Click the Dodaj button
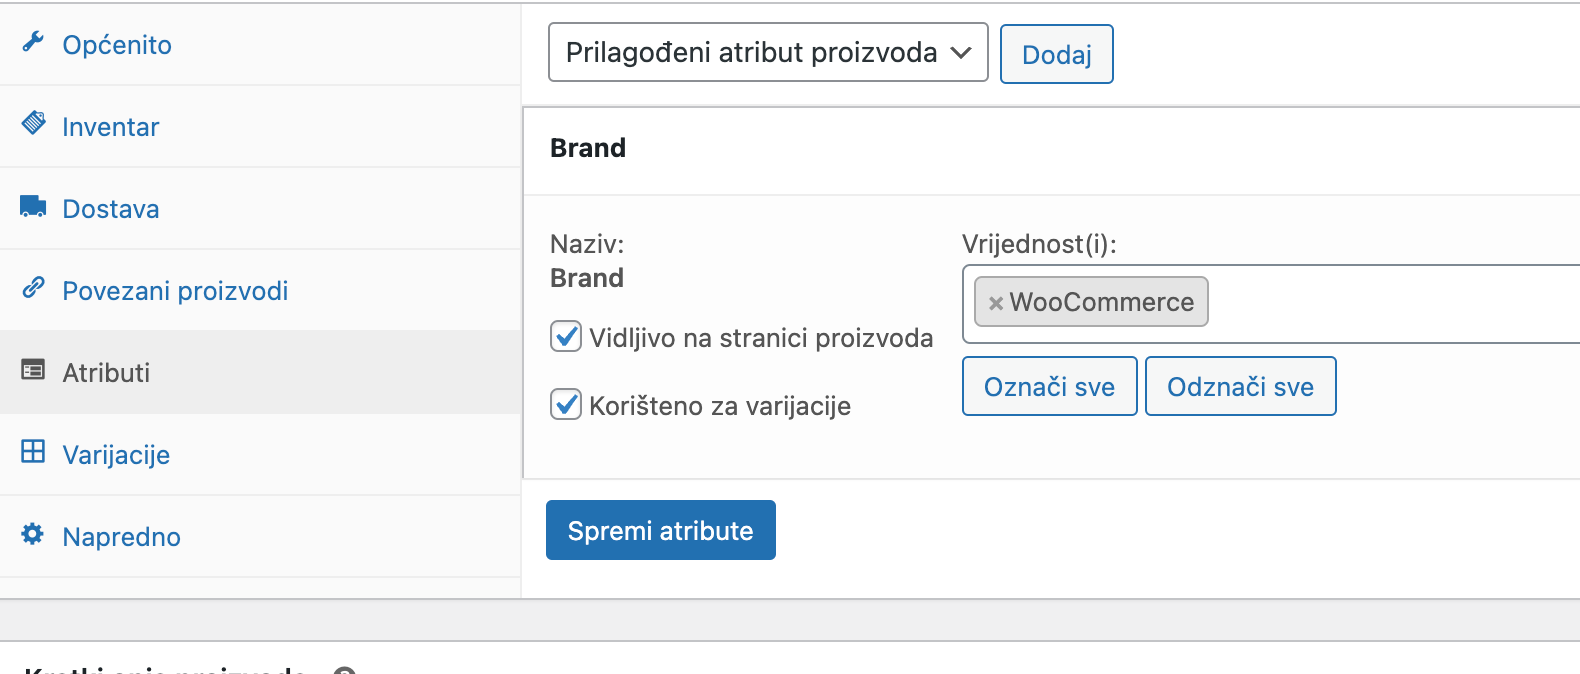This screenshot has height=674, width=1580. tap(1056, 54)
